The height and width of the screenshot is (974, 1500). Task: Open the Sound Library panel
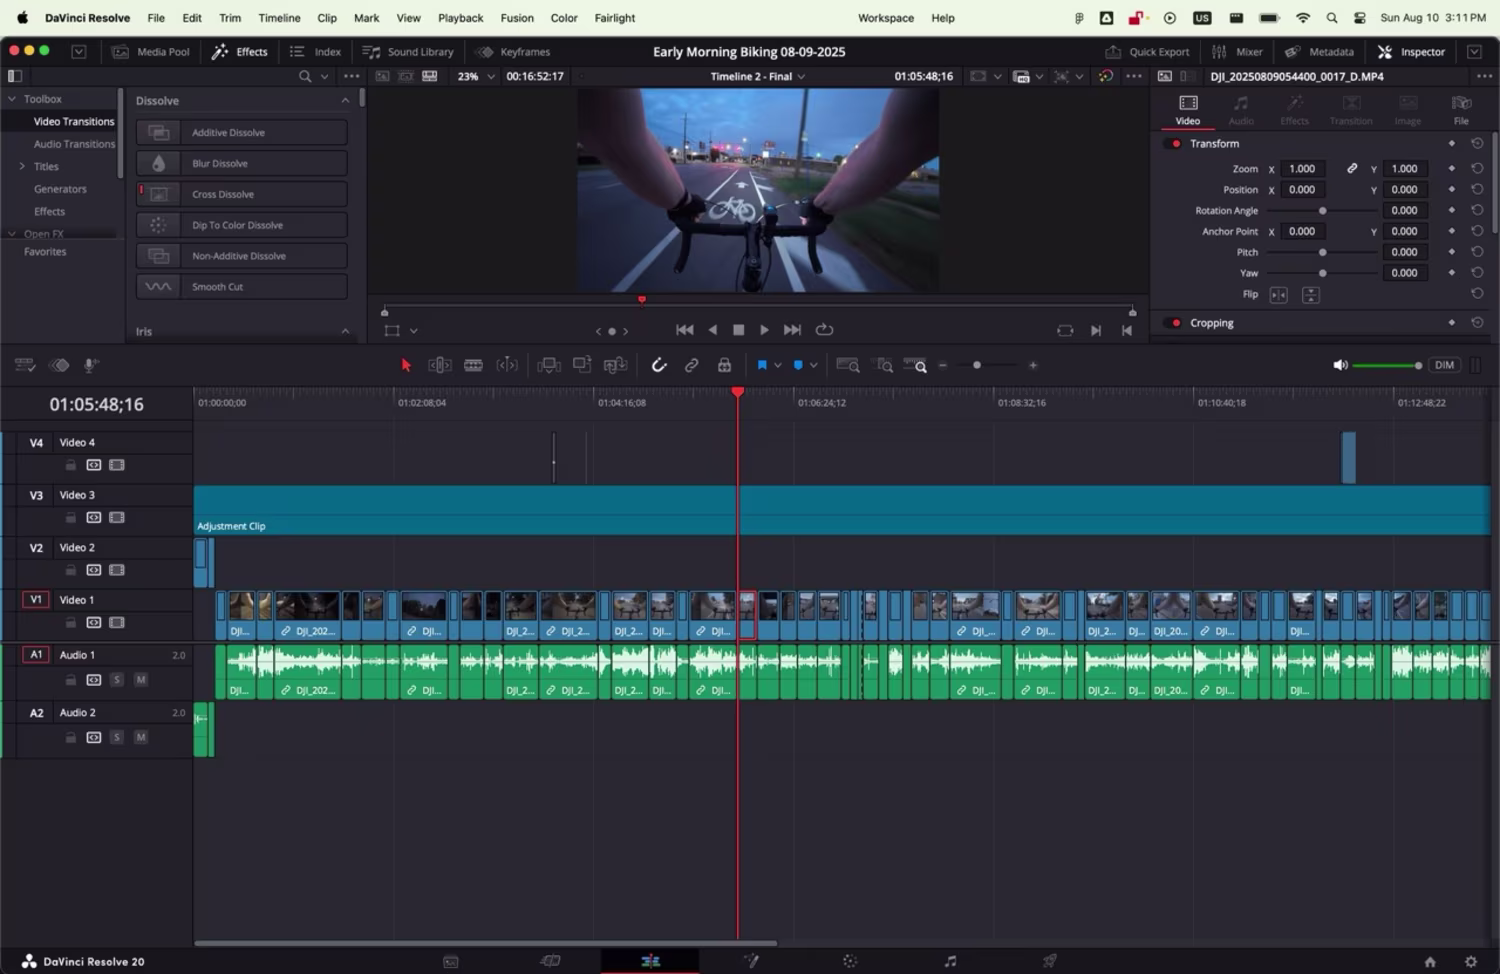coord(408,51)
